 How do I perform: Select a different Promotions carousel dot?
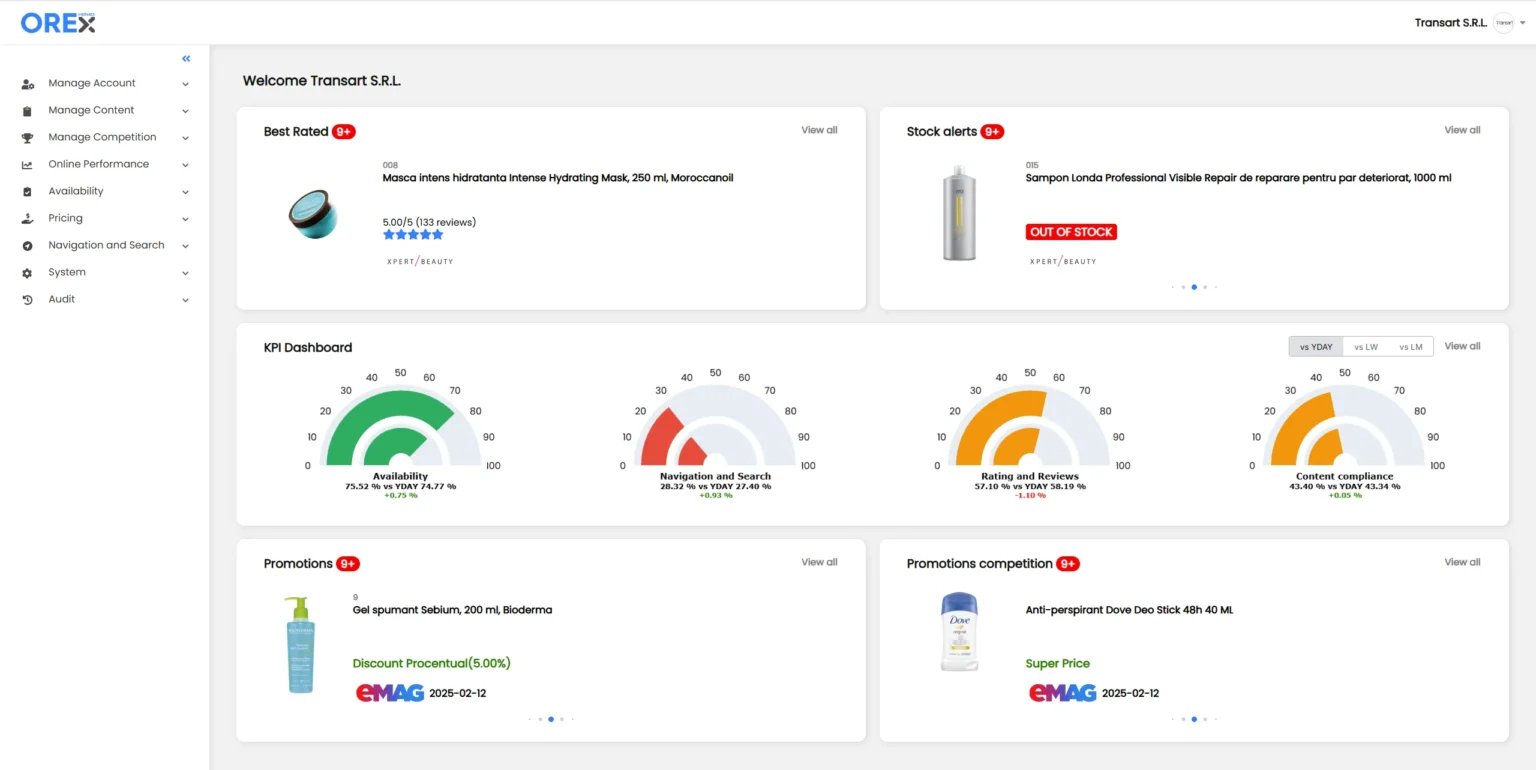562,718
